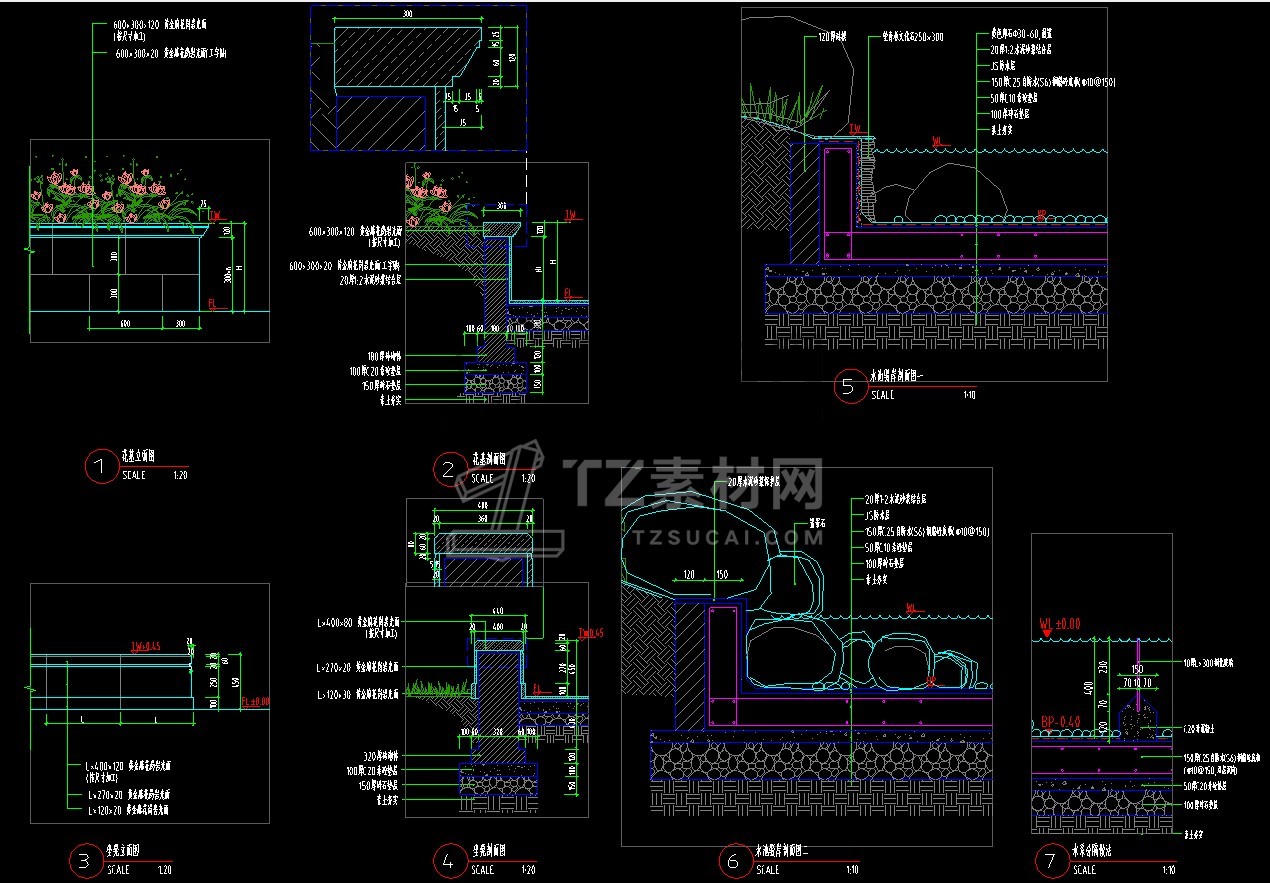
Task: Select the white rock outline in drawing 5 pool
Action: click(x=957, y=192)
